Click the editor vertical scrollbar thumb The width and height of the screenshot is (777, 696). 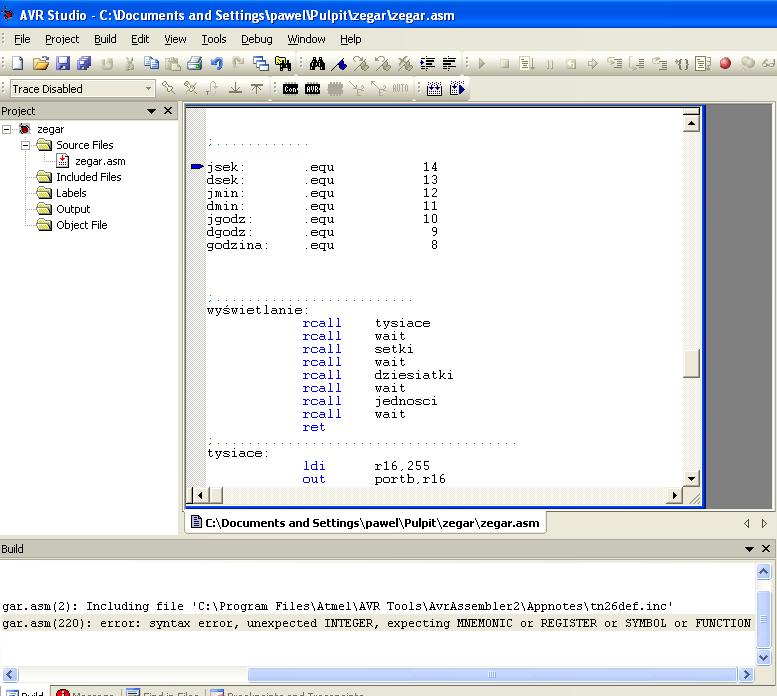pyautogui.click(x=691, y=364)
